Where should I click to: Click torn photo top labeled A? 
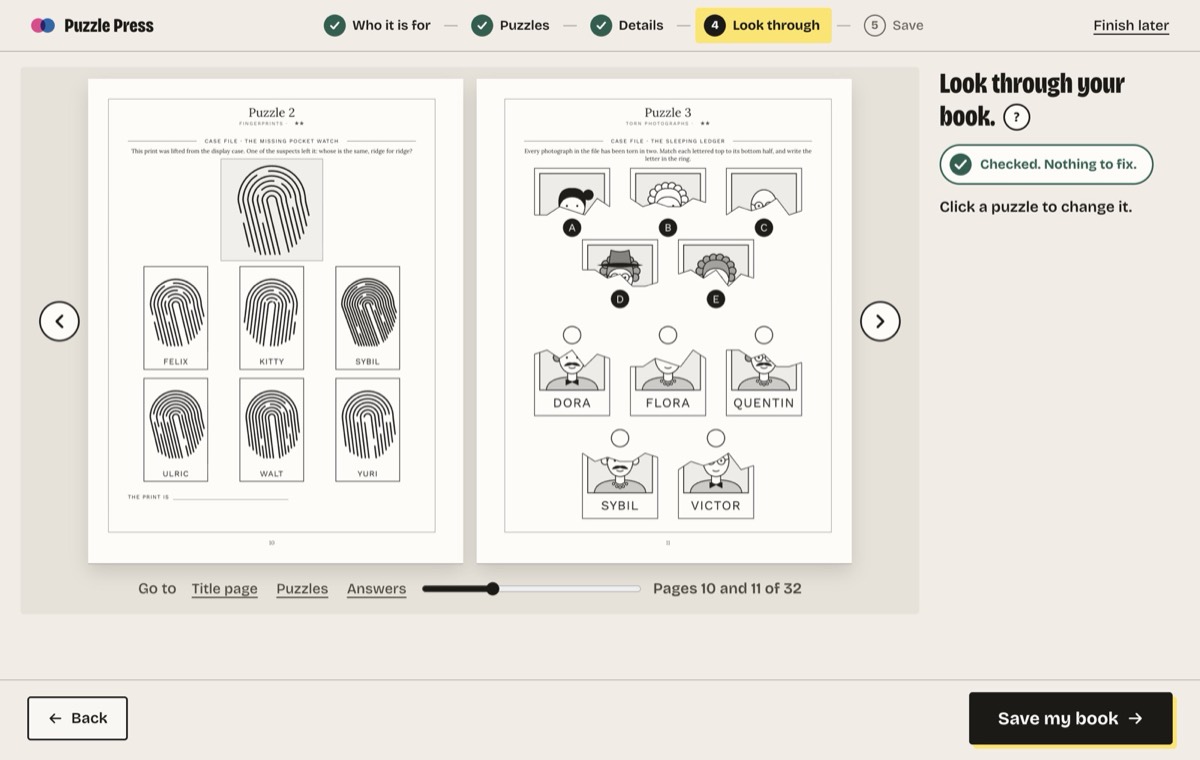coord(572,192)
